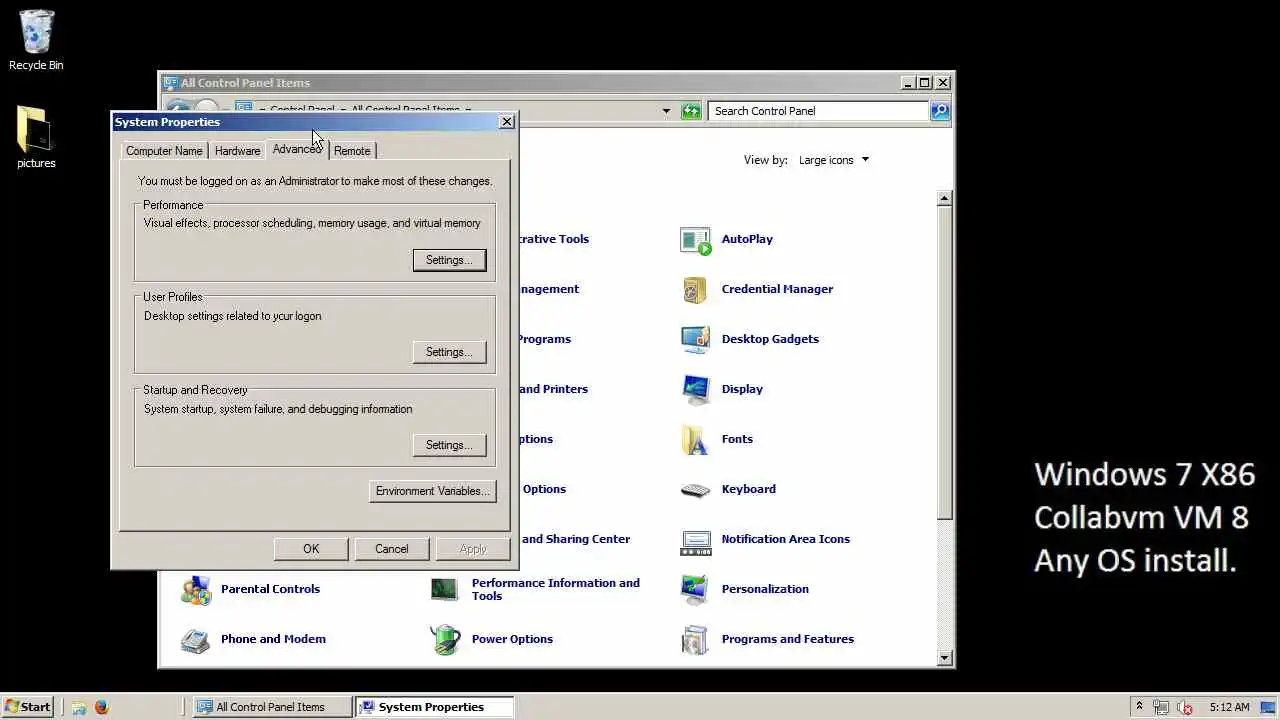Click Cancel in System Properties
The image size is (1280, 720).
click(x=392, y=549)
